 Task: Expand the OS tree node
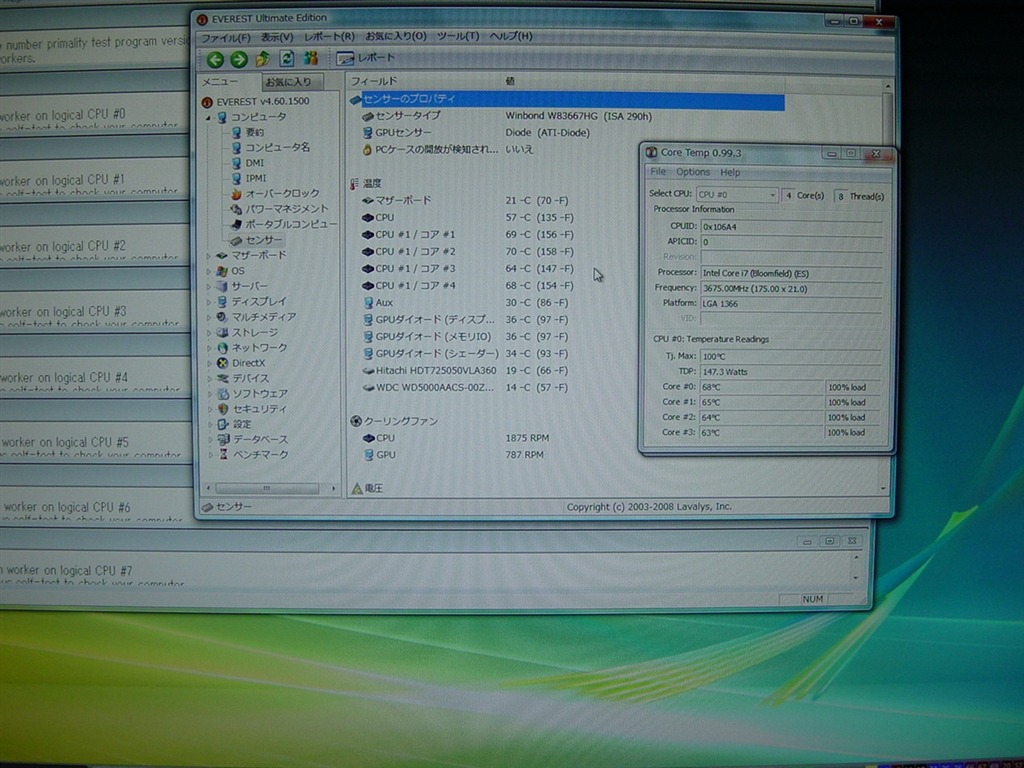click(x=209, y=271)
